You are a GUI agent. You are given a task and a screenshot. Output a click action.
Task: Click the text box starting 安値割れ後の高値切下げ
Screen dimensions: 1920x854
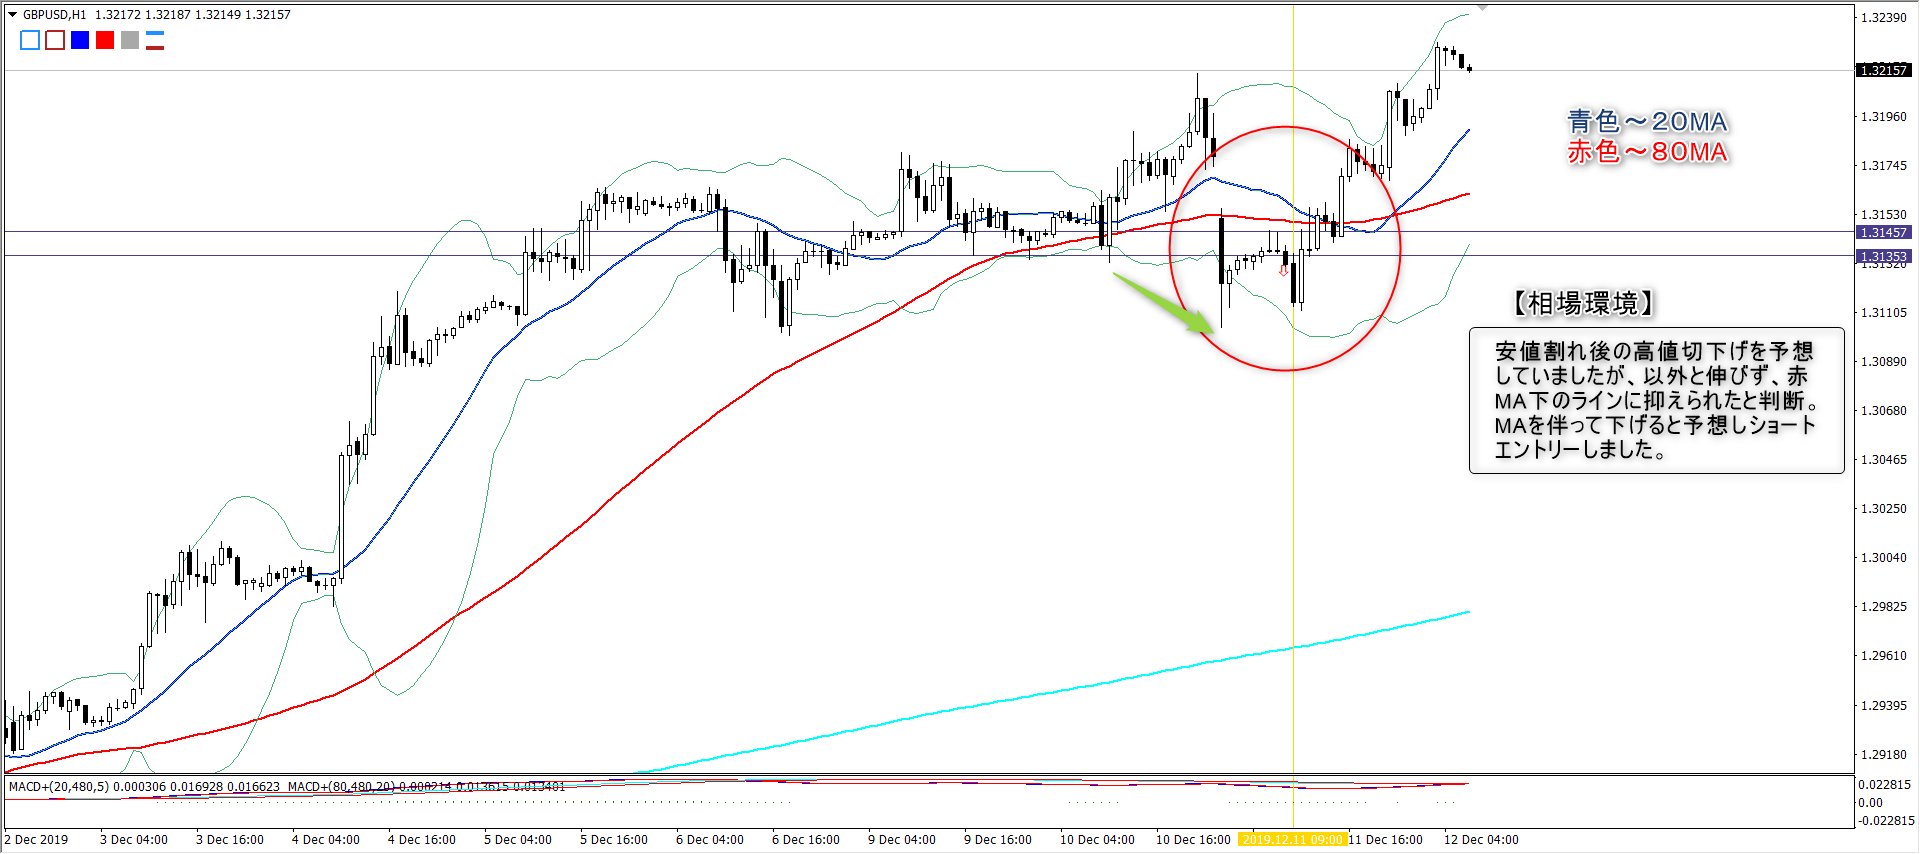click(1656, 400)
